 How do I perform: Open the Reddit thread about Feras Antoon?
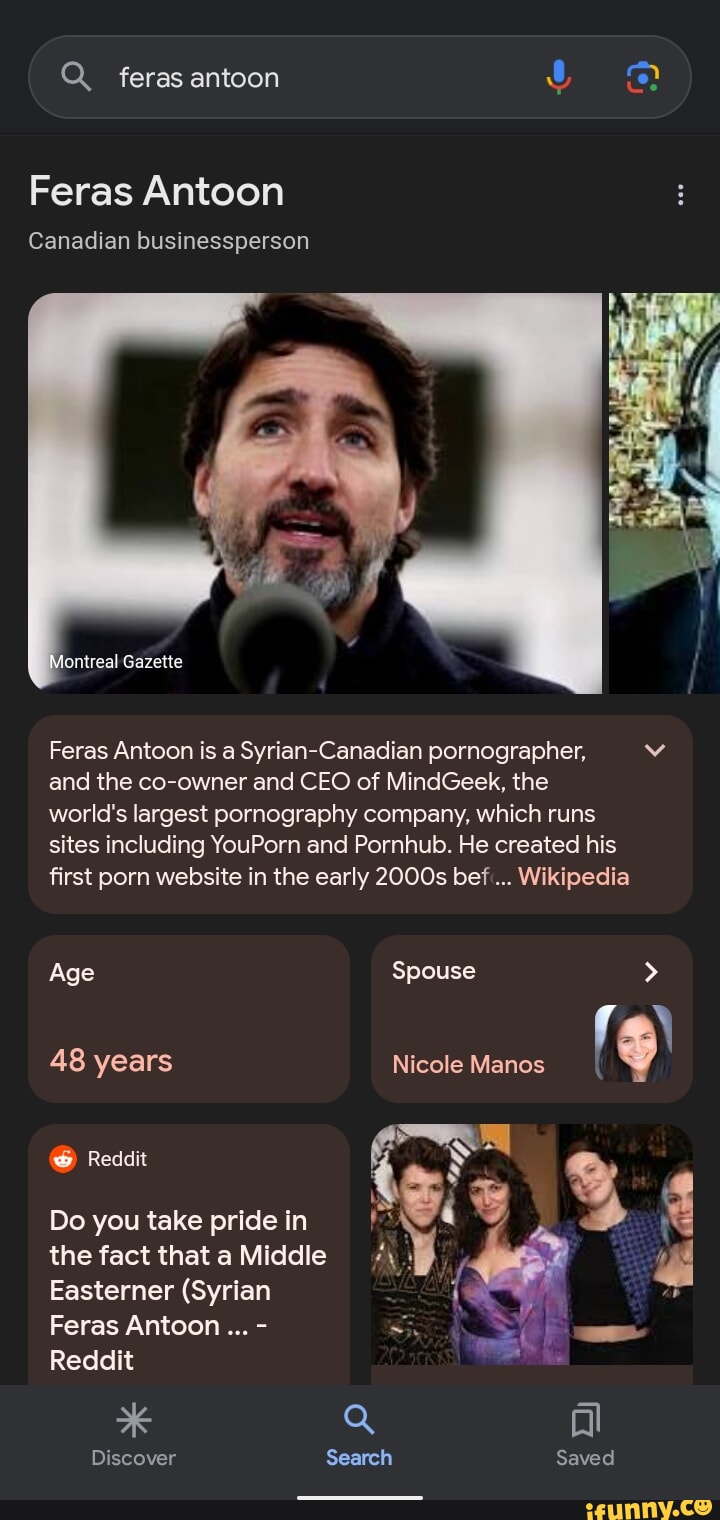[x=189, y=1290]
